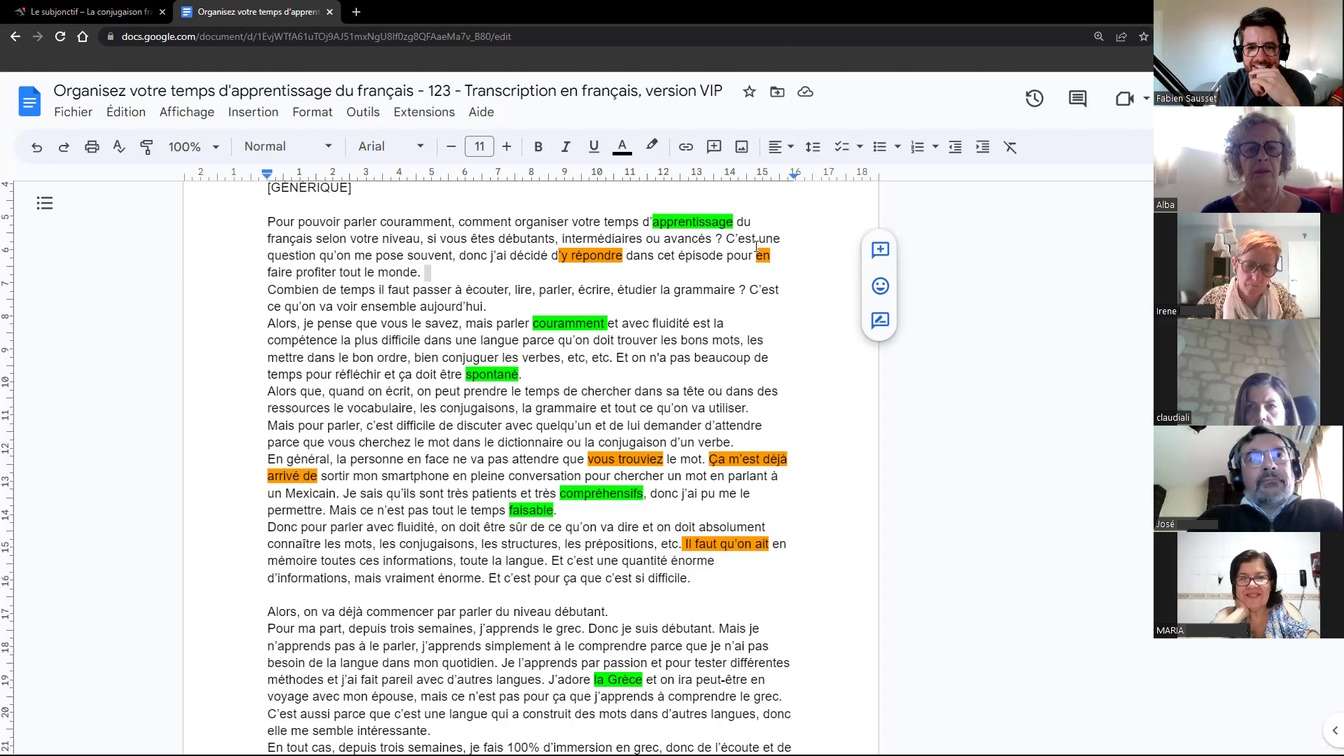Open a new browser tab
The height and width of the screenshot is (756, 1344).
point(356,12)
